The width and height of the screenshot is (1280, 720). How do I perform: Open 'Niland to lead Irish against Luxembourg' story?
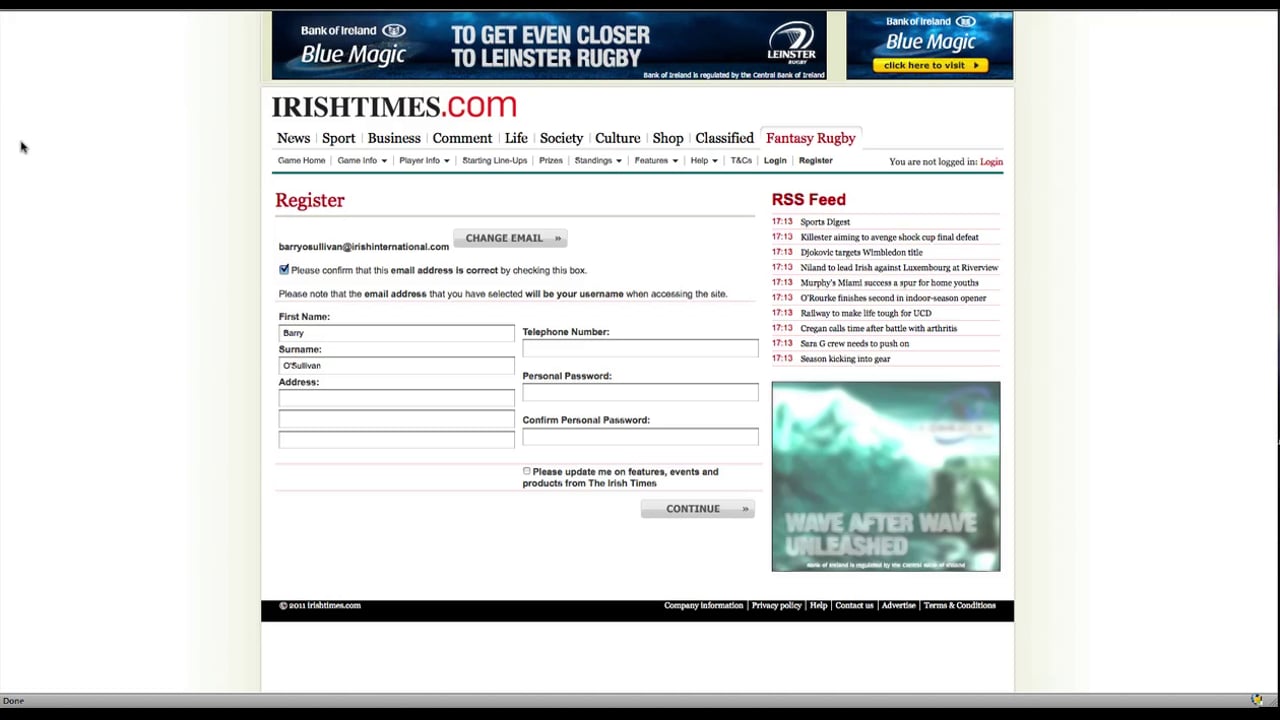point(899,267)
